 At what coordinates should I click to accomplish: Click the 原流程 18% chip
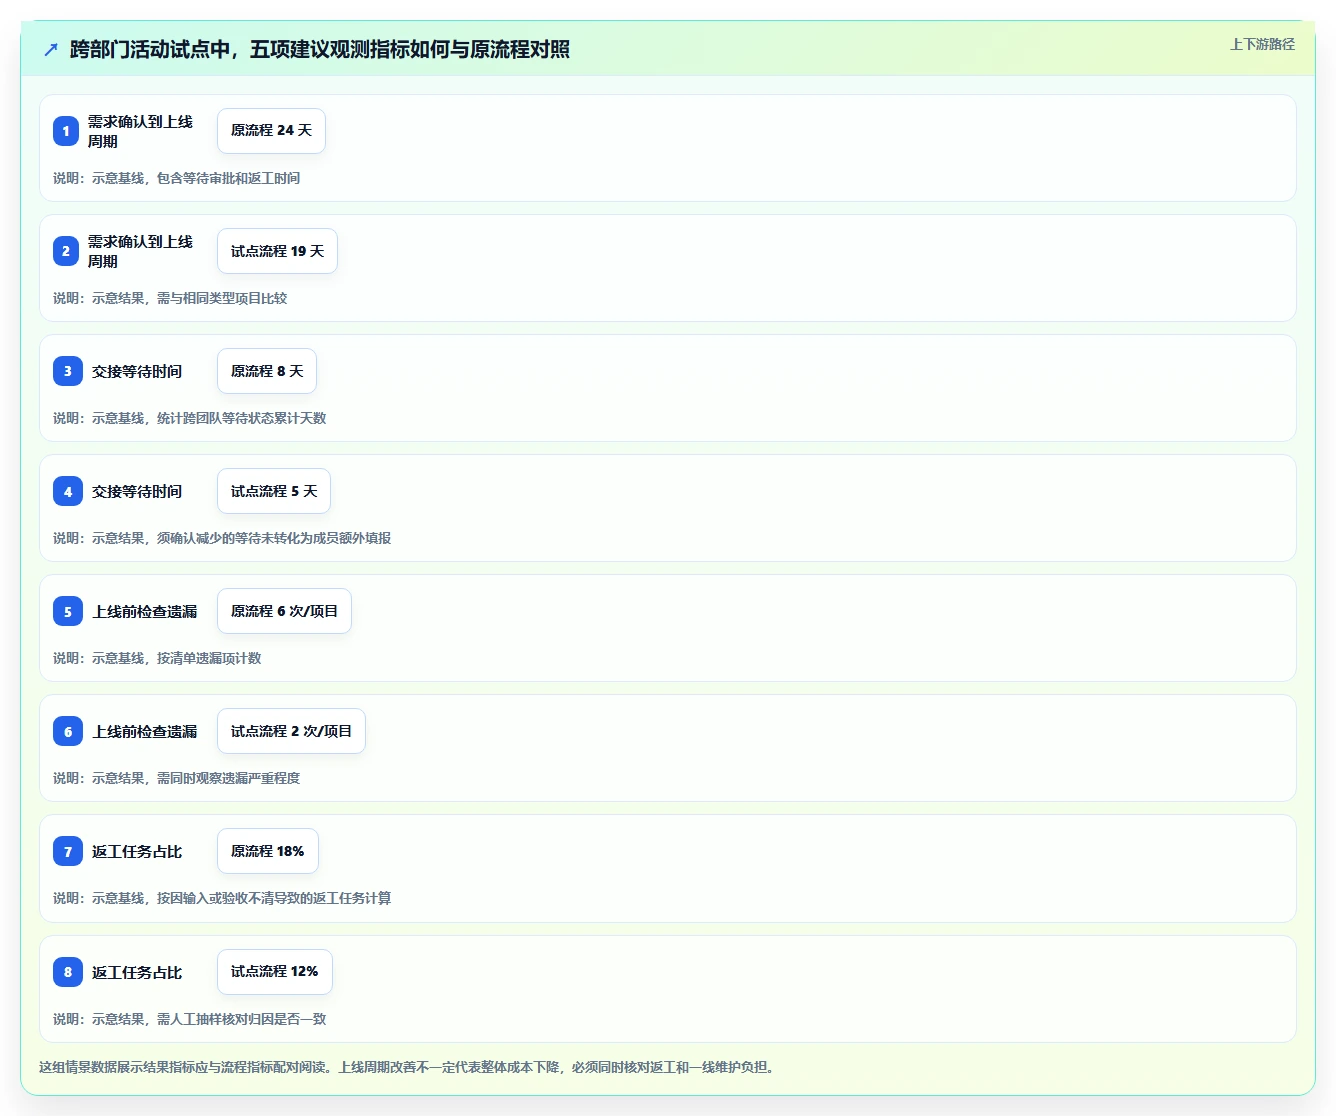(x=268, y=851)
